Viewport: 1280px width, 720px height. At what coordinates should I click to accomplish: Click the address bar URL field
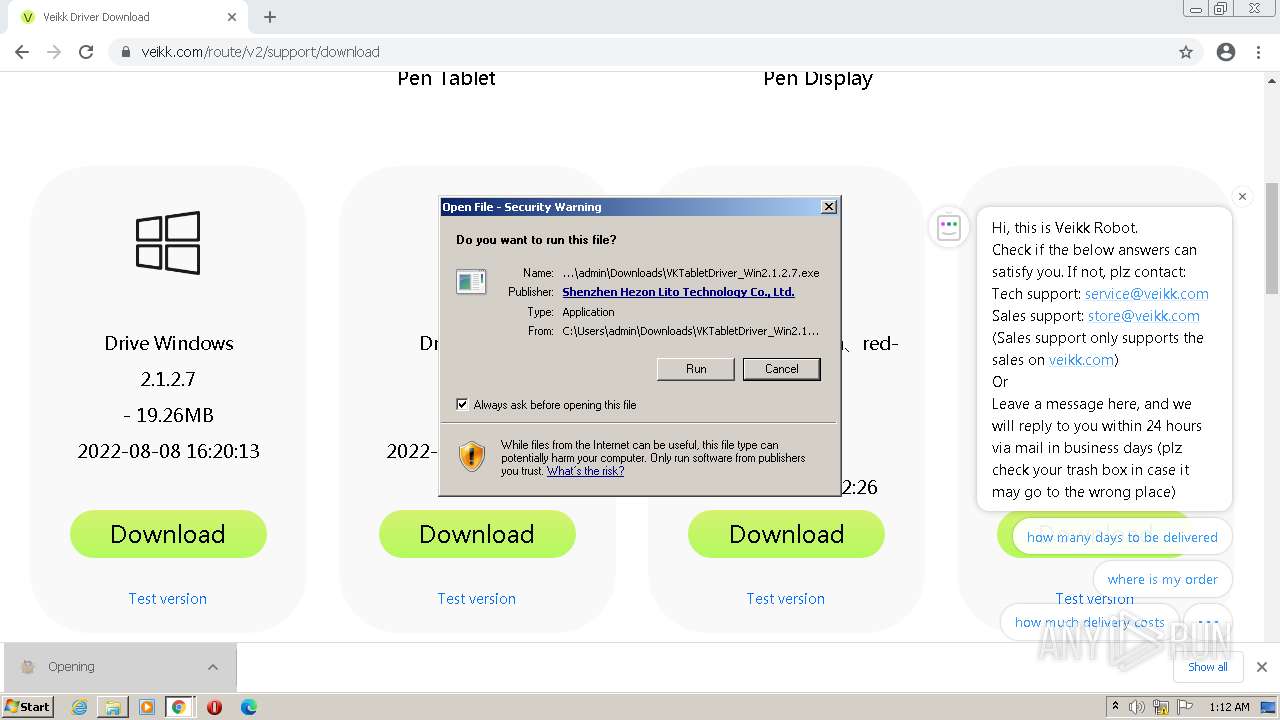coord(640,52)
